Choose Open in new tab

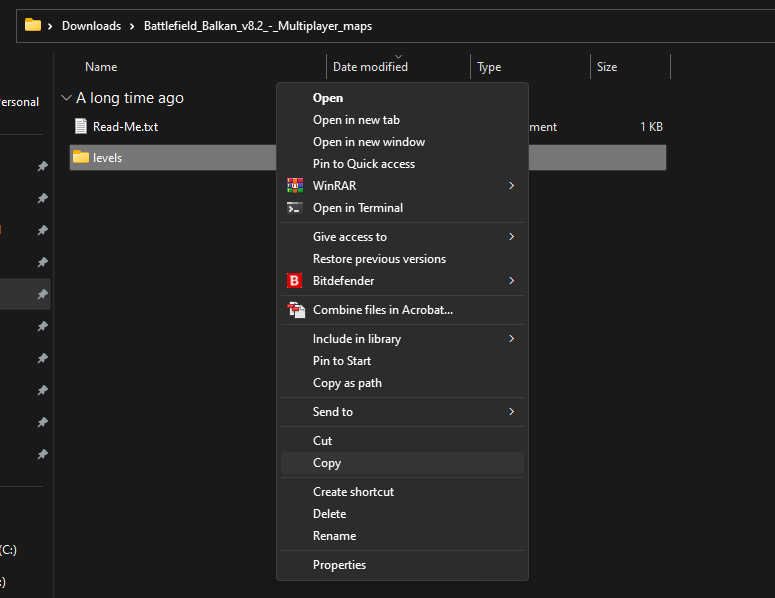(356, 120)
